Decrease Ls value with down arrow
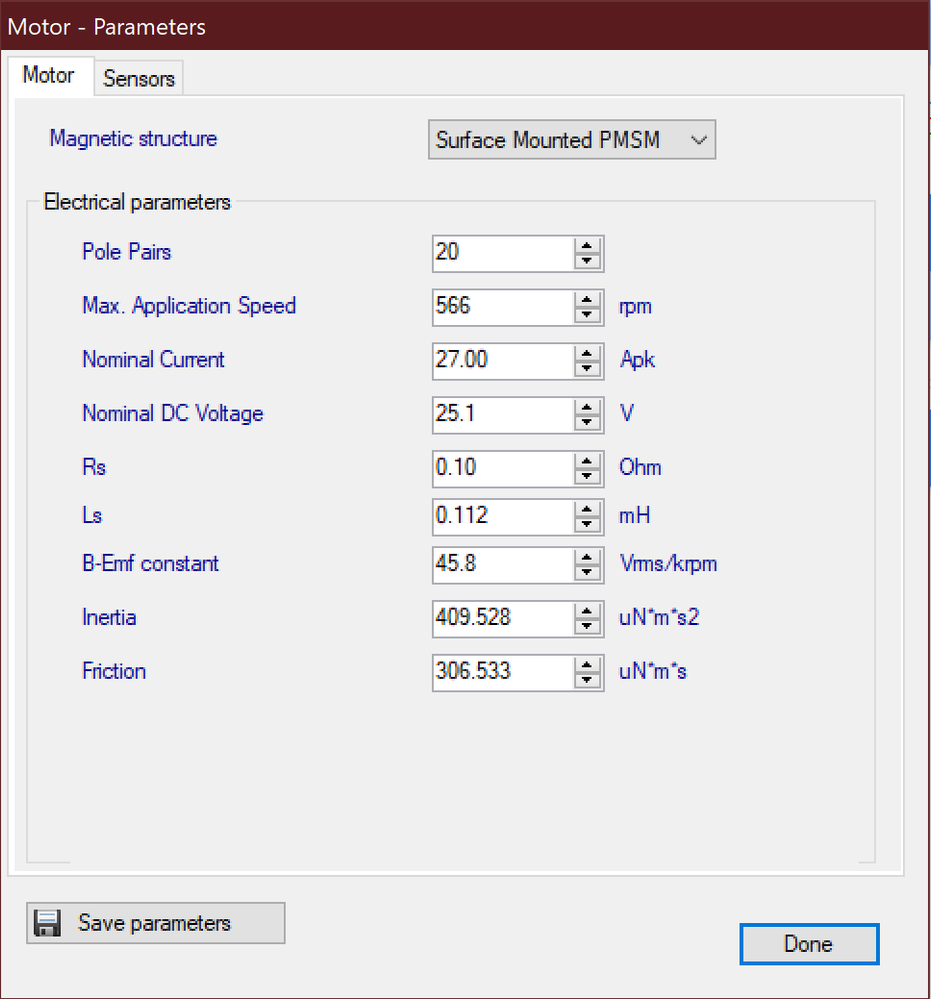 587,524
